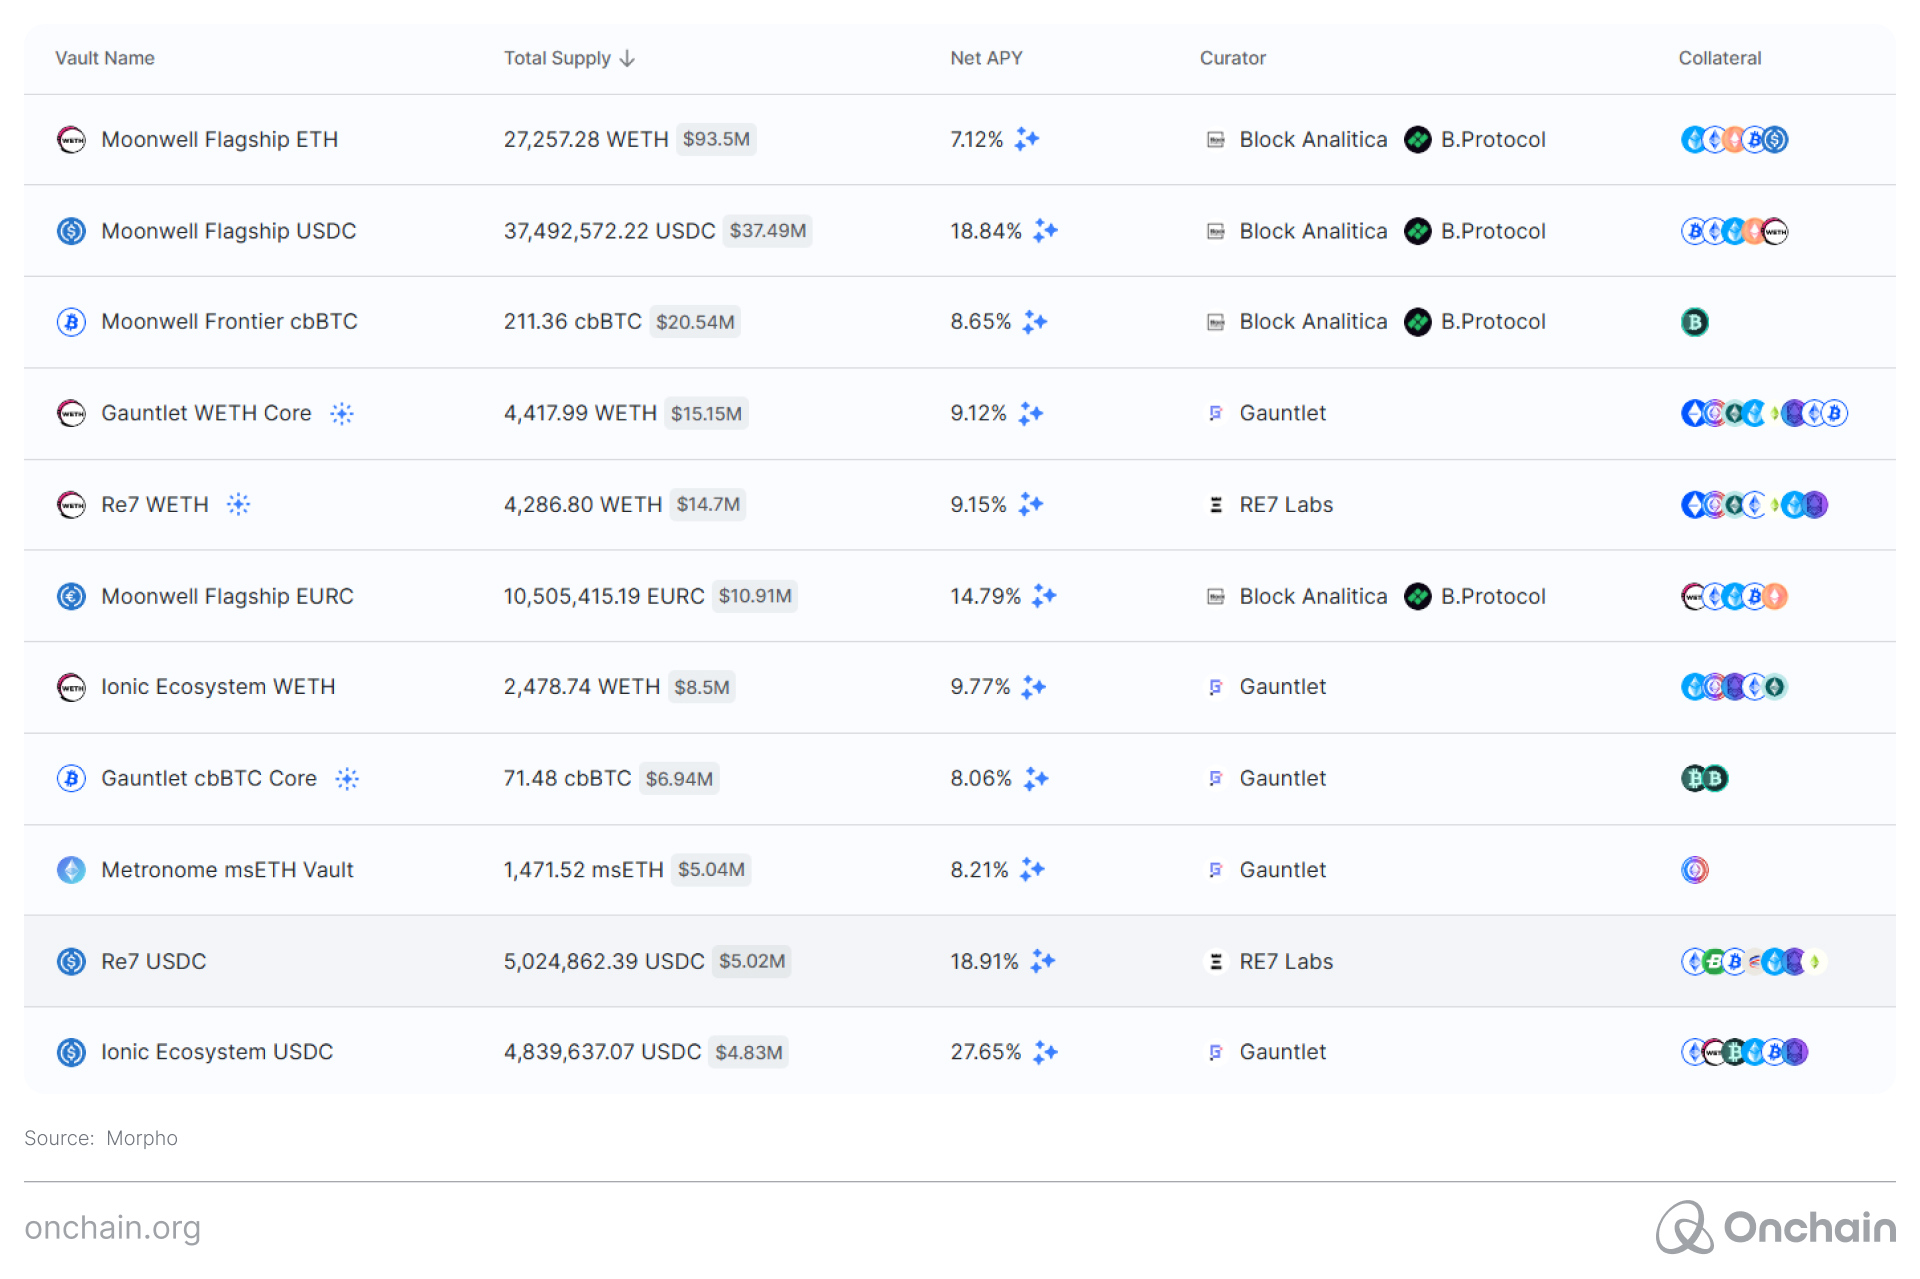Click the rewards sparkle icon next to 27.65%
Screen dimensions: 1920x1279
[1045, 1052]
